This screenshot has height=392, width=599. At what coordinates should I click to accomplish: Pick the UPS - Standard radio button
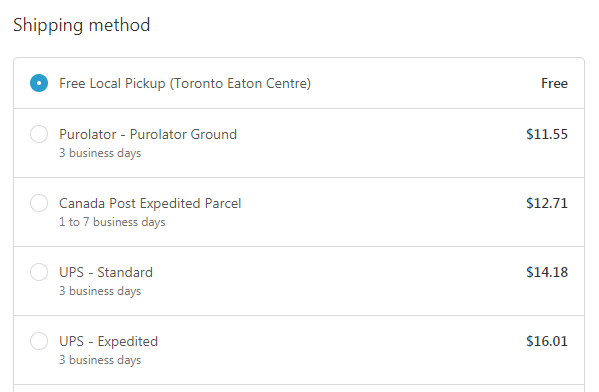click(x=39, y=272)
